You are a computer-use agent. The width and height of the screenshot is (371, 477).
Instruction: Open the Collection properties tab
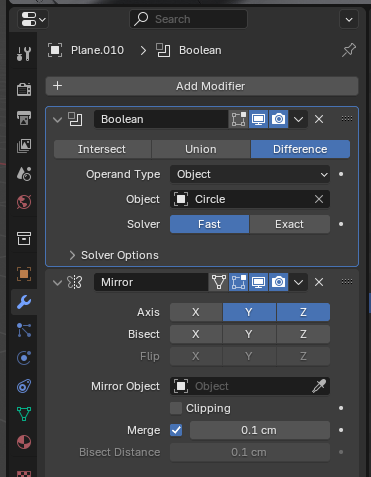pos(24,238)
